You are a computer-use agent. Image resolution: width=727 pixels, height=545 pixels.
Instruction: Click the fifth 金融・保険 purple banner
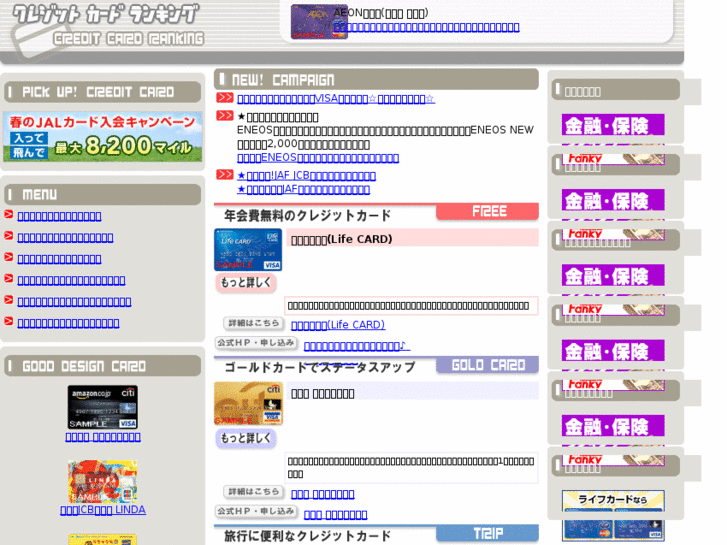tap(613, 425)
